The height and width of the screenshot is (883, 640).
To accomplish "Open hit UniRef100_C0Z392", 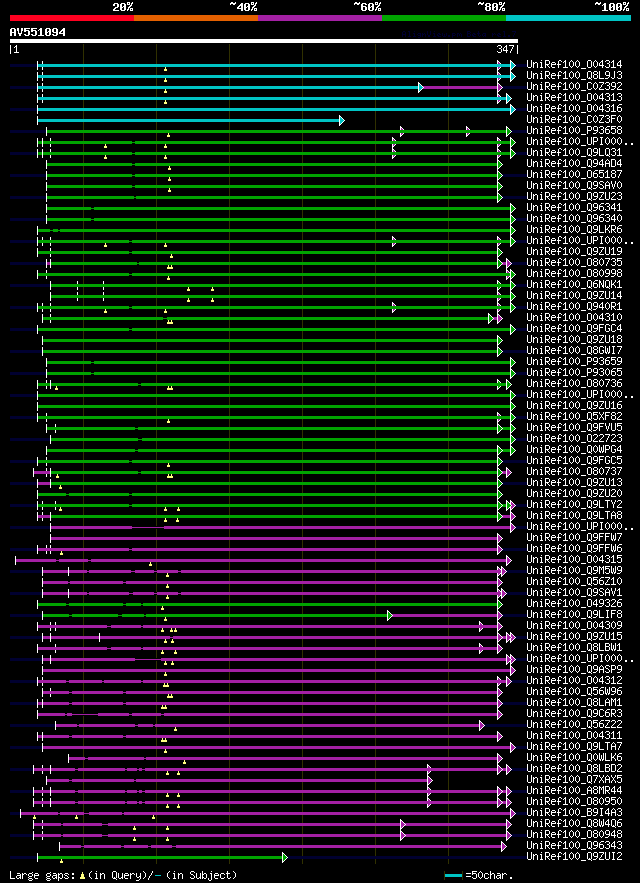I will pyautogui.click(x=574, y=87).
